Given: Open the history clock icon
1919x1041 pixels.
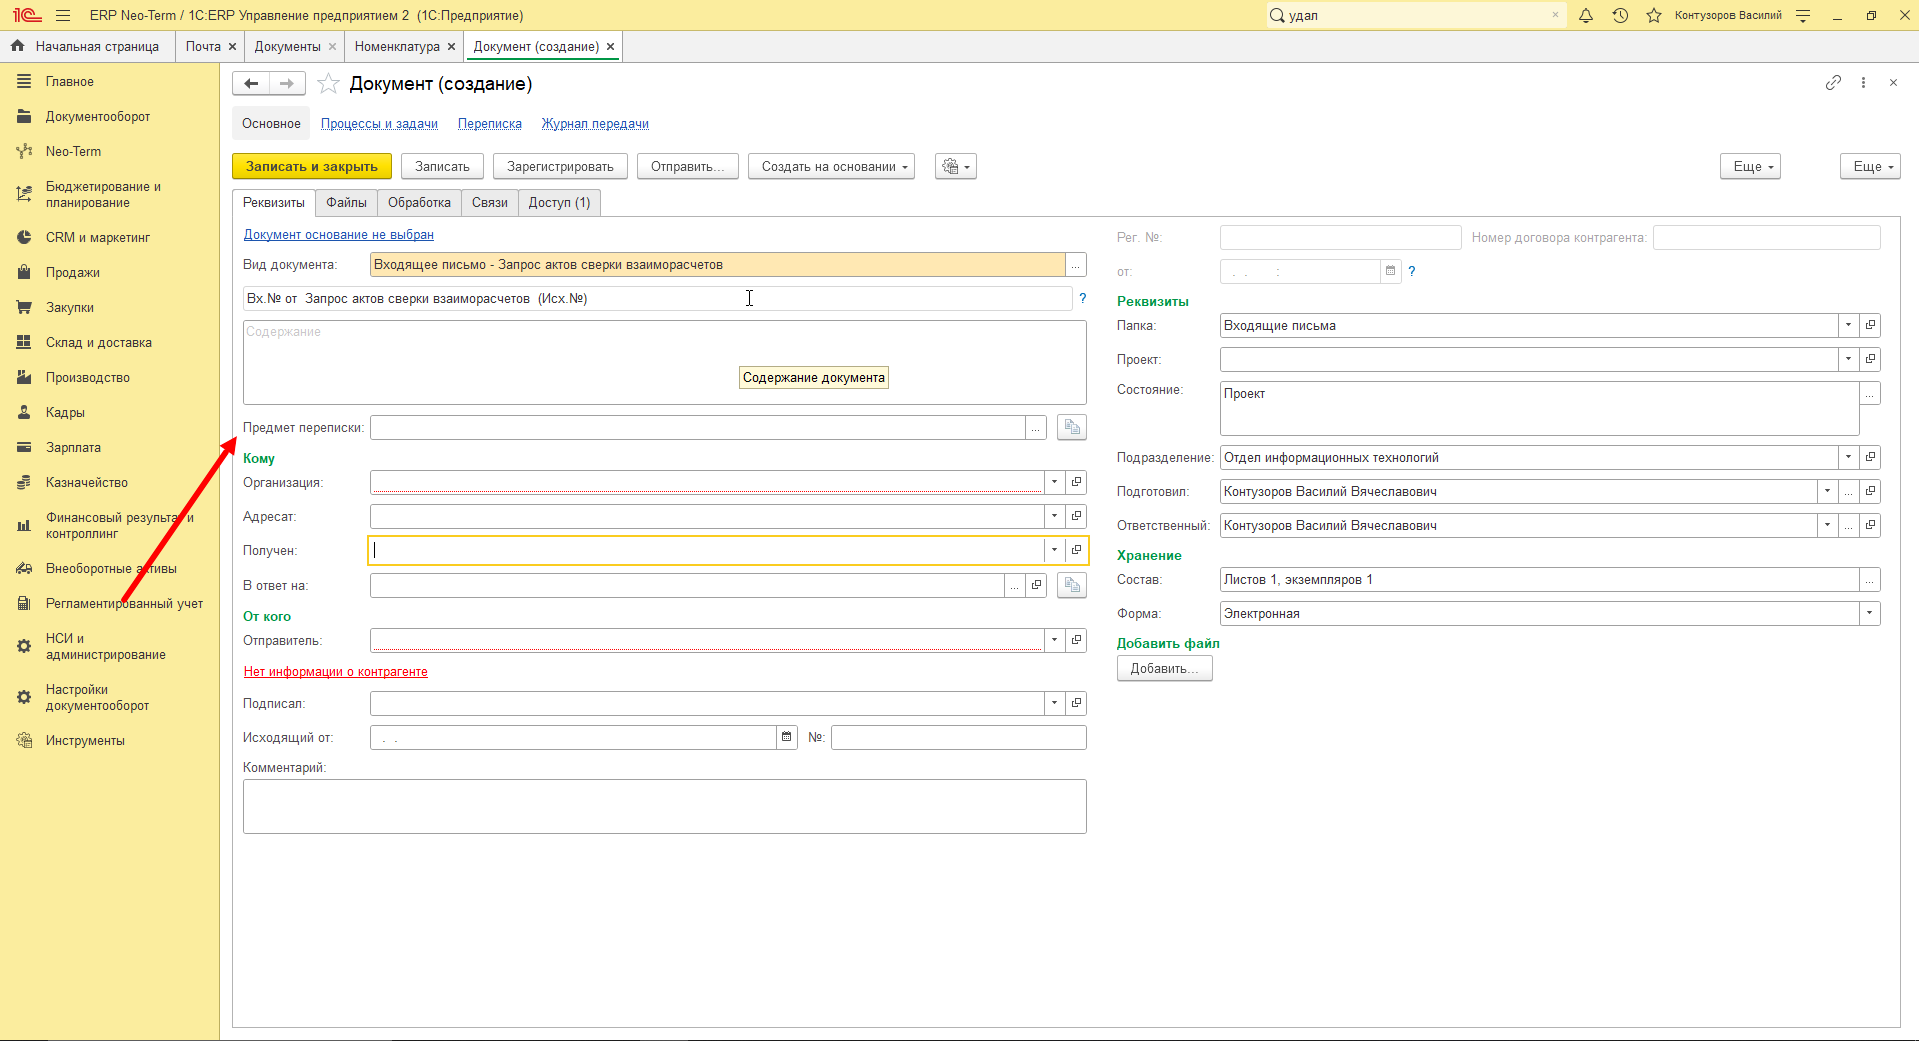Looking at the screenshot, I should [1620, 15].
